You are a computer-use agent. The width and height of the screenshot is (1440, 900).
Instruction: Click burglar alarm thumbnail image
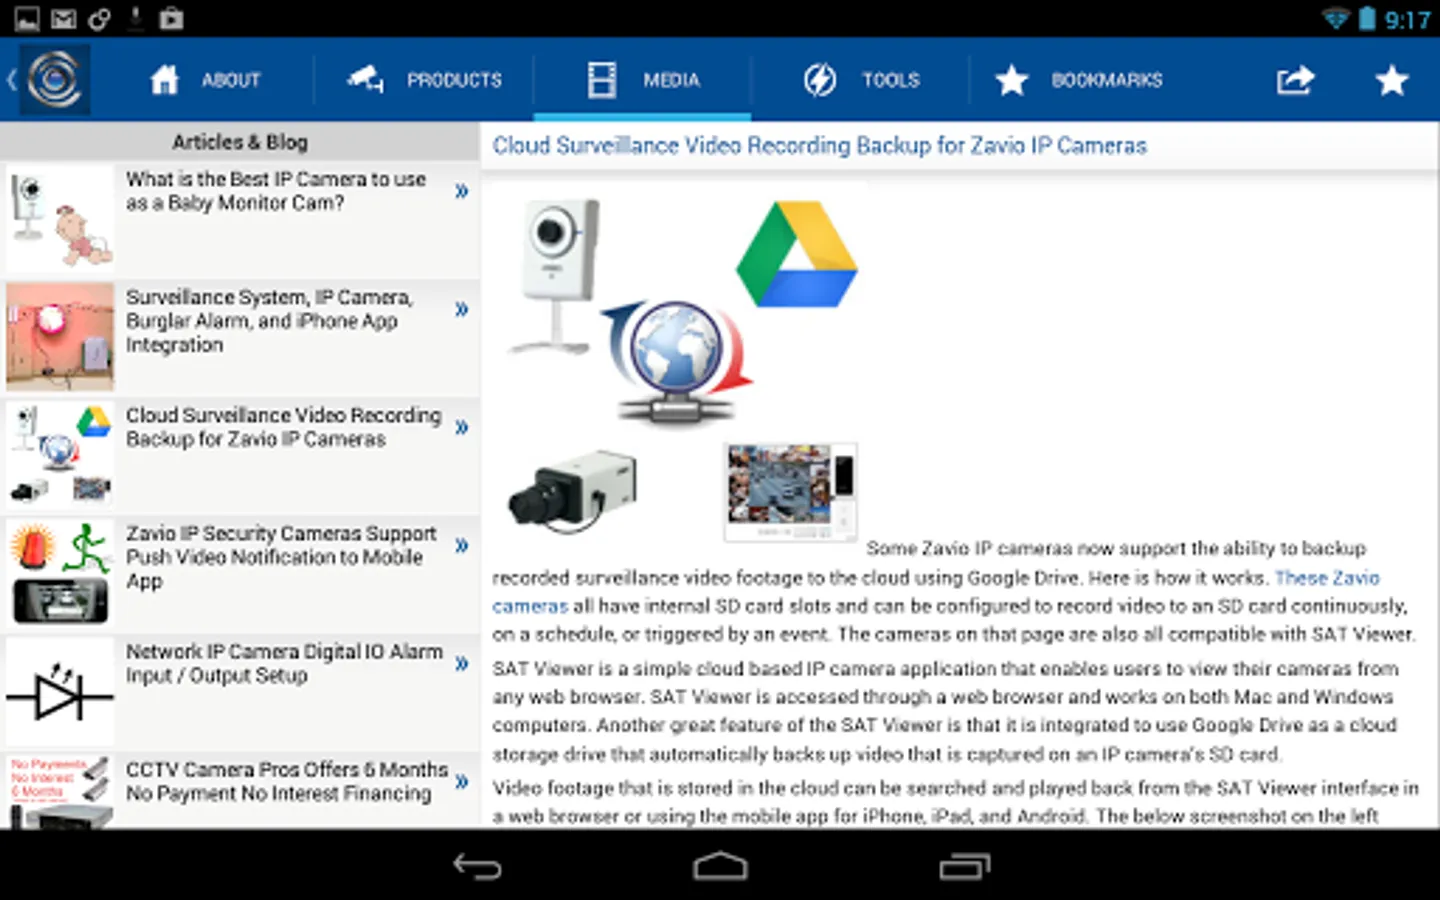60,337
